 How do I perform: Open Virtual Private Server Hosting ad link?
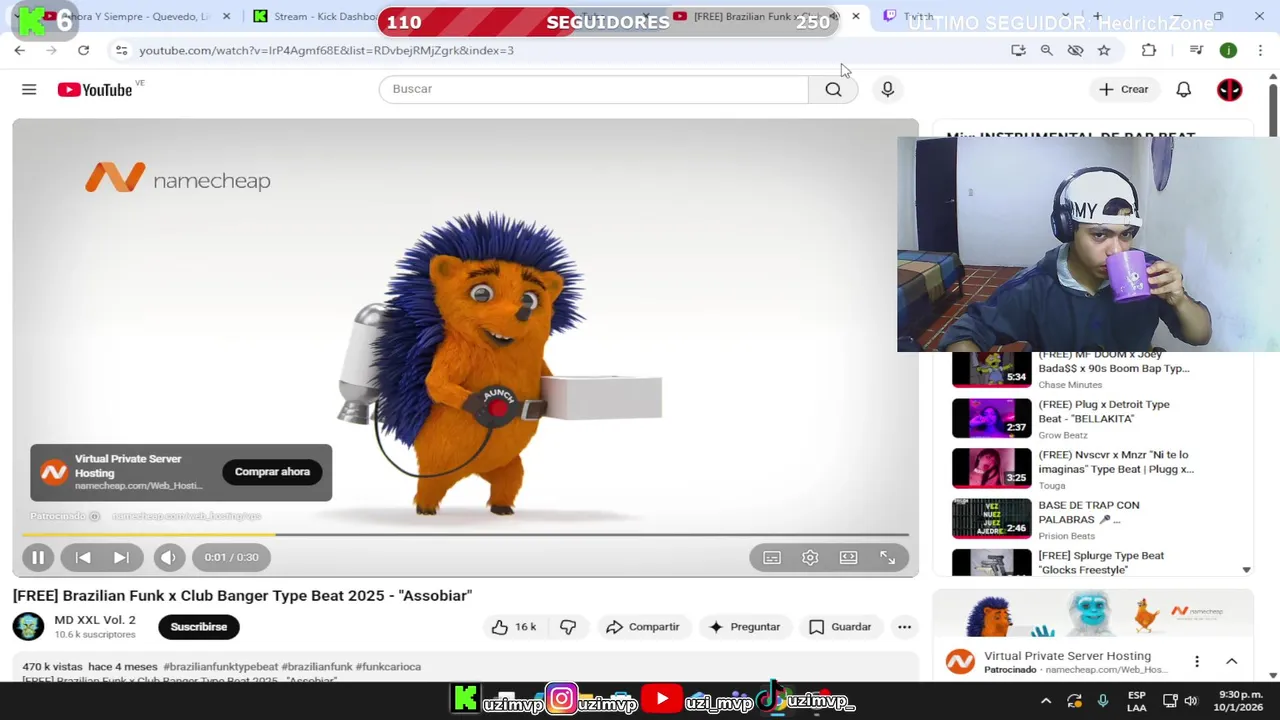(1067, 656)
